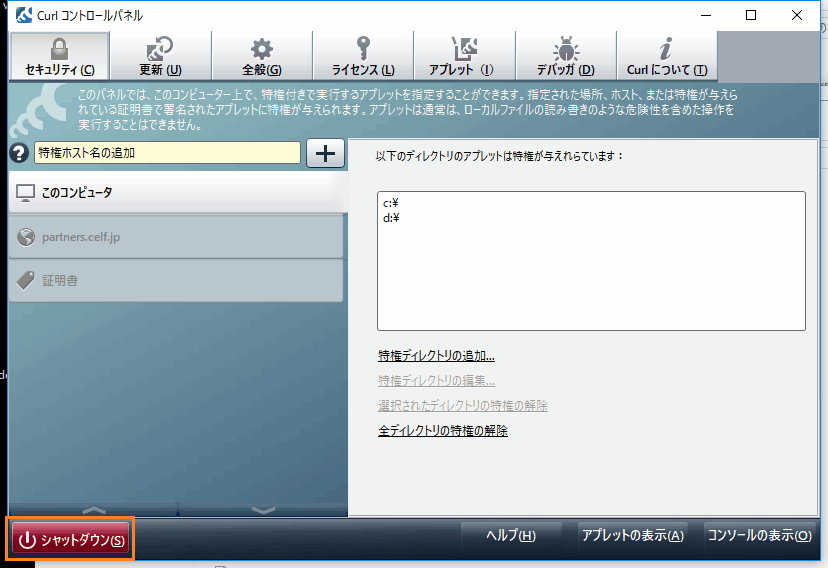Click the down chevron below host list
The width and height of the screenshot is (828, 568).
[264, 509]
